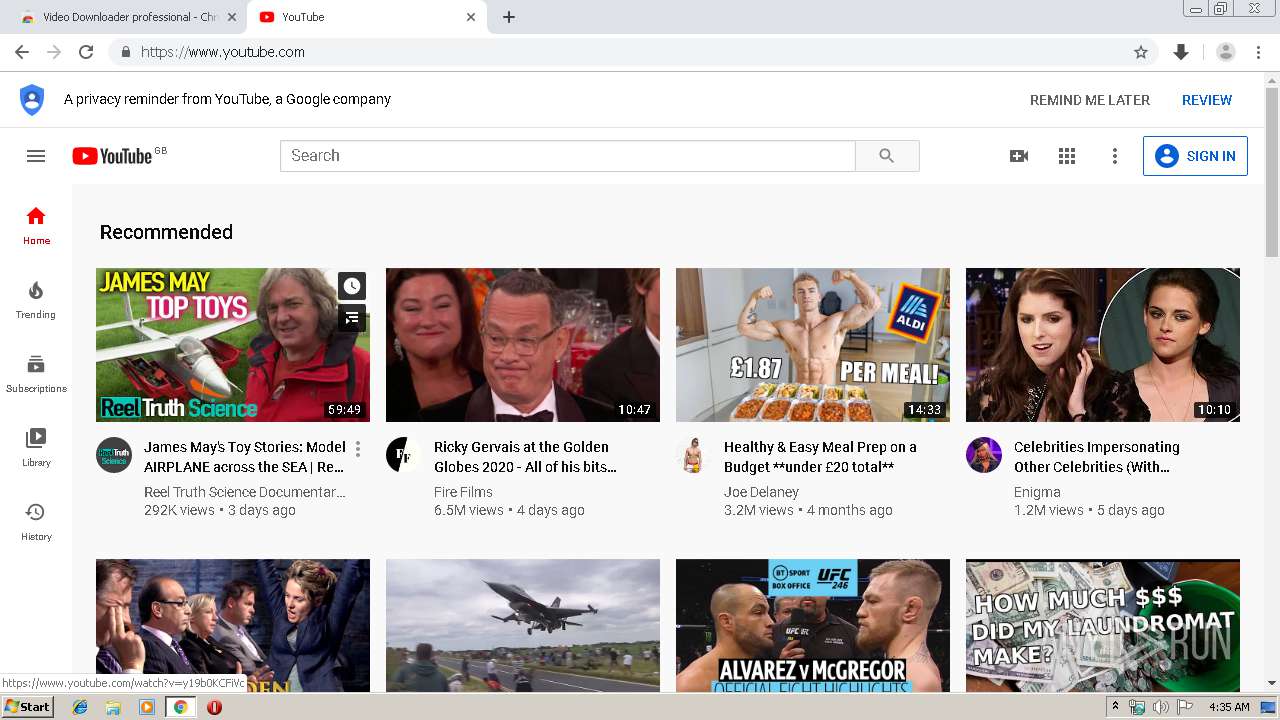
Task: Click REMIND ME LATER
Action: click(x=1090, y=100)
